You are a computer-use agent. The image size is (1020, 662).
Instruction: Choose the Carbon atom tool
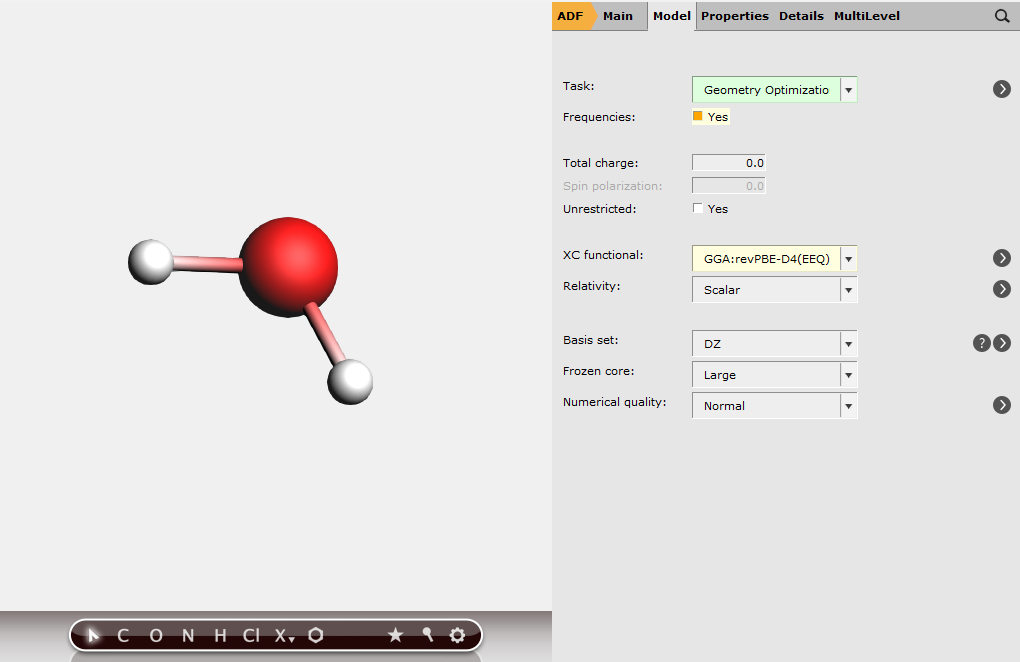click(x=123, y=635)
